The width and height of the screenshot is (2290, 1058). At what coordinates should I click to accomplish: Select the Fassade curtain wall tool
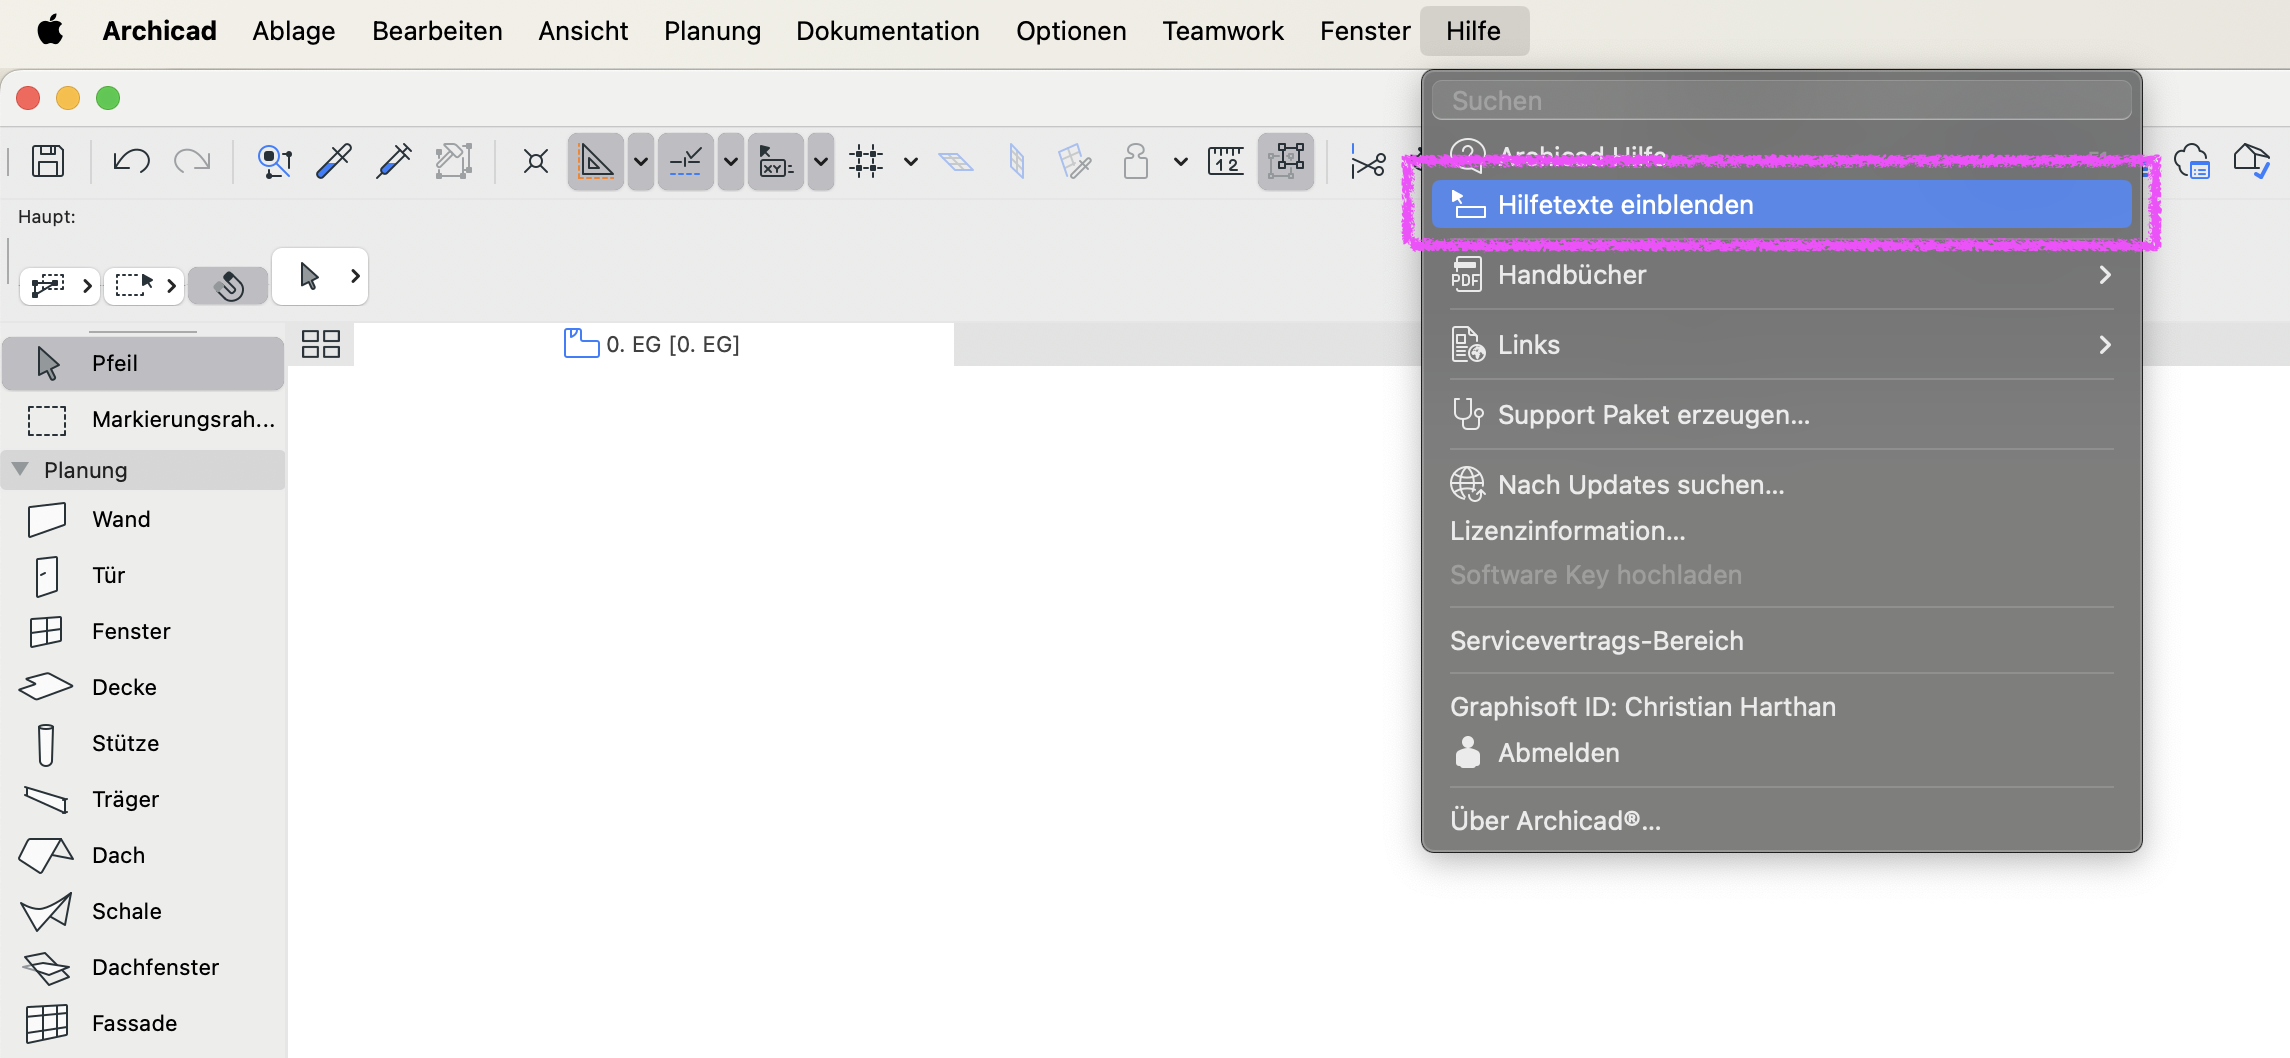[x=144, y=1023]
